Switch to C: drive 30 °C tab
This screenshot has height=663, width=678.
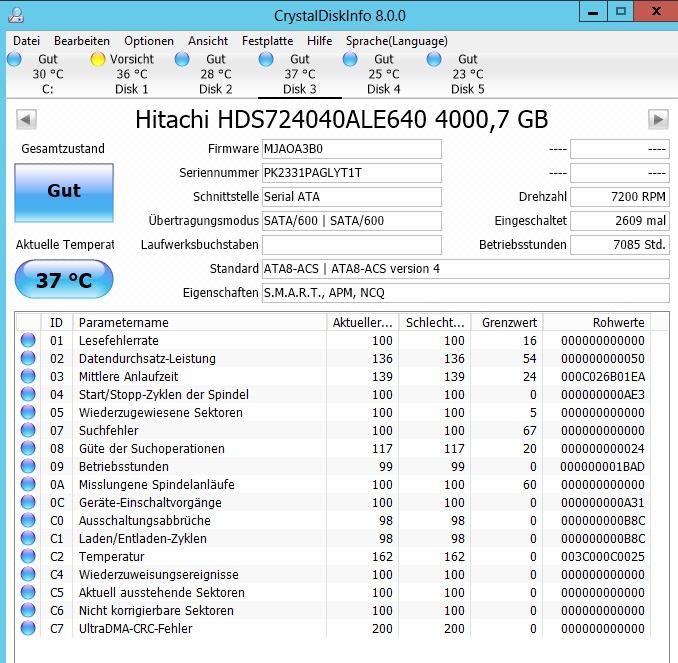(x=48, y=74)
